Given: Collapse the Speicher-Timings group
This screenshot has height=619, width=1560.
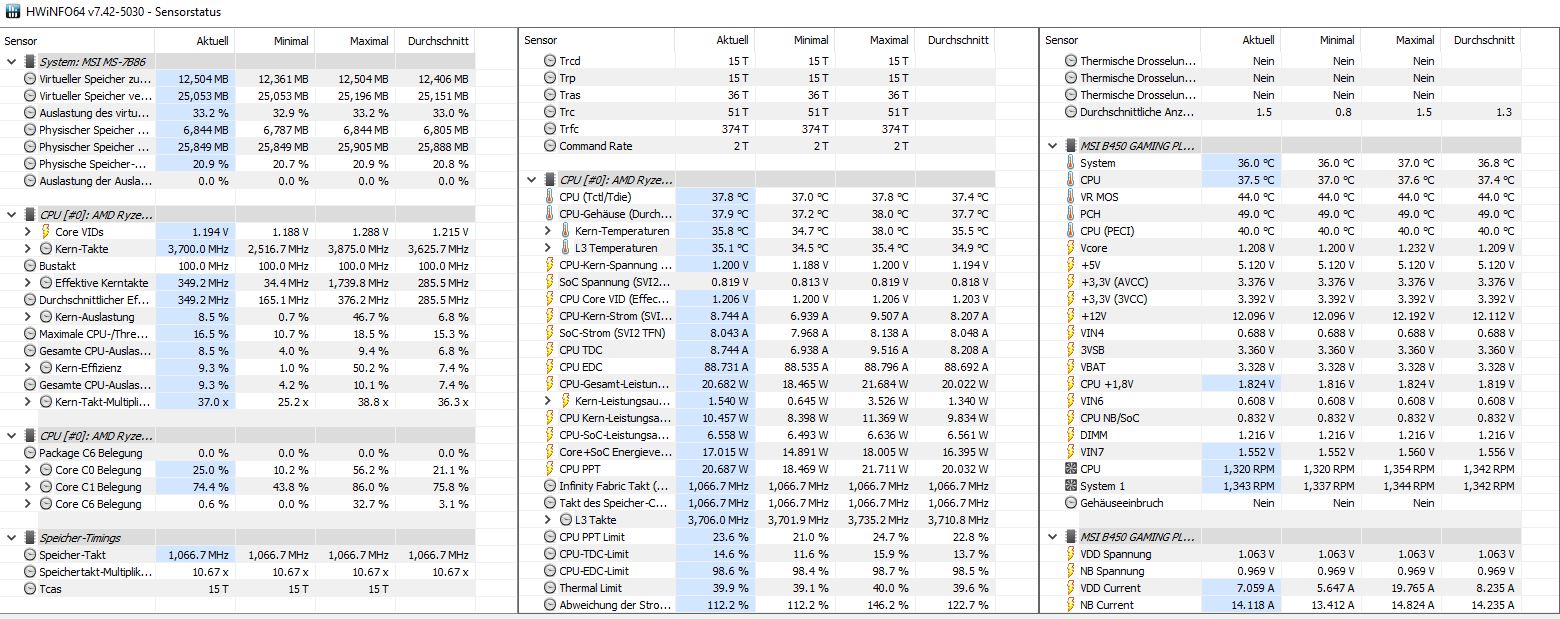Looking at the screenshot, I should 12,537.
